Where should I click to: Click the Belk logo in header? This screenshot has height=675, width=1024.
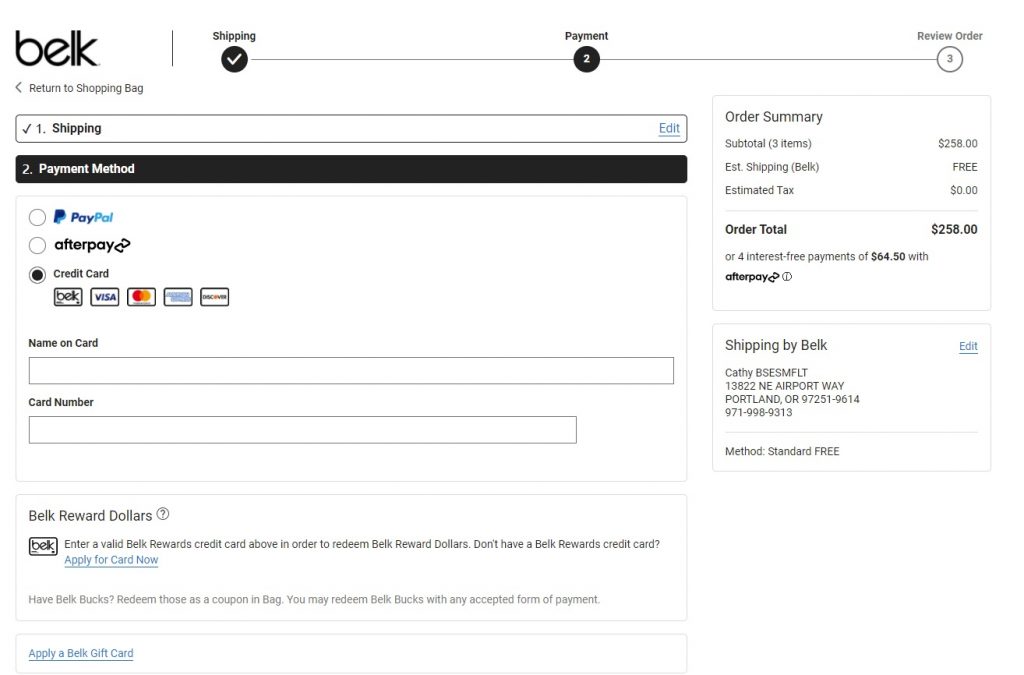[x=57, y=49]
